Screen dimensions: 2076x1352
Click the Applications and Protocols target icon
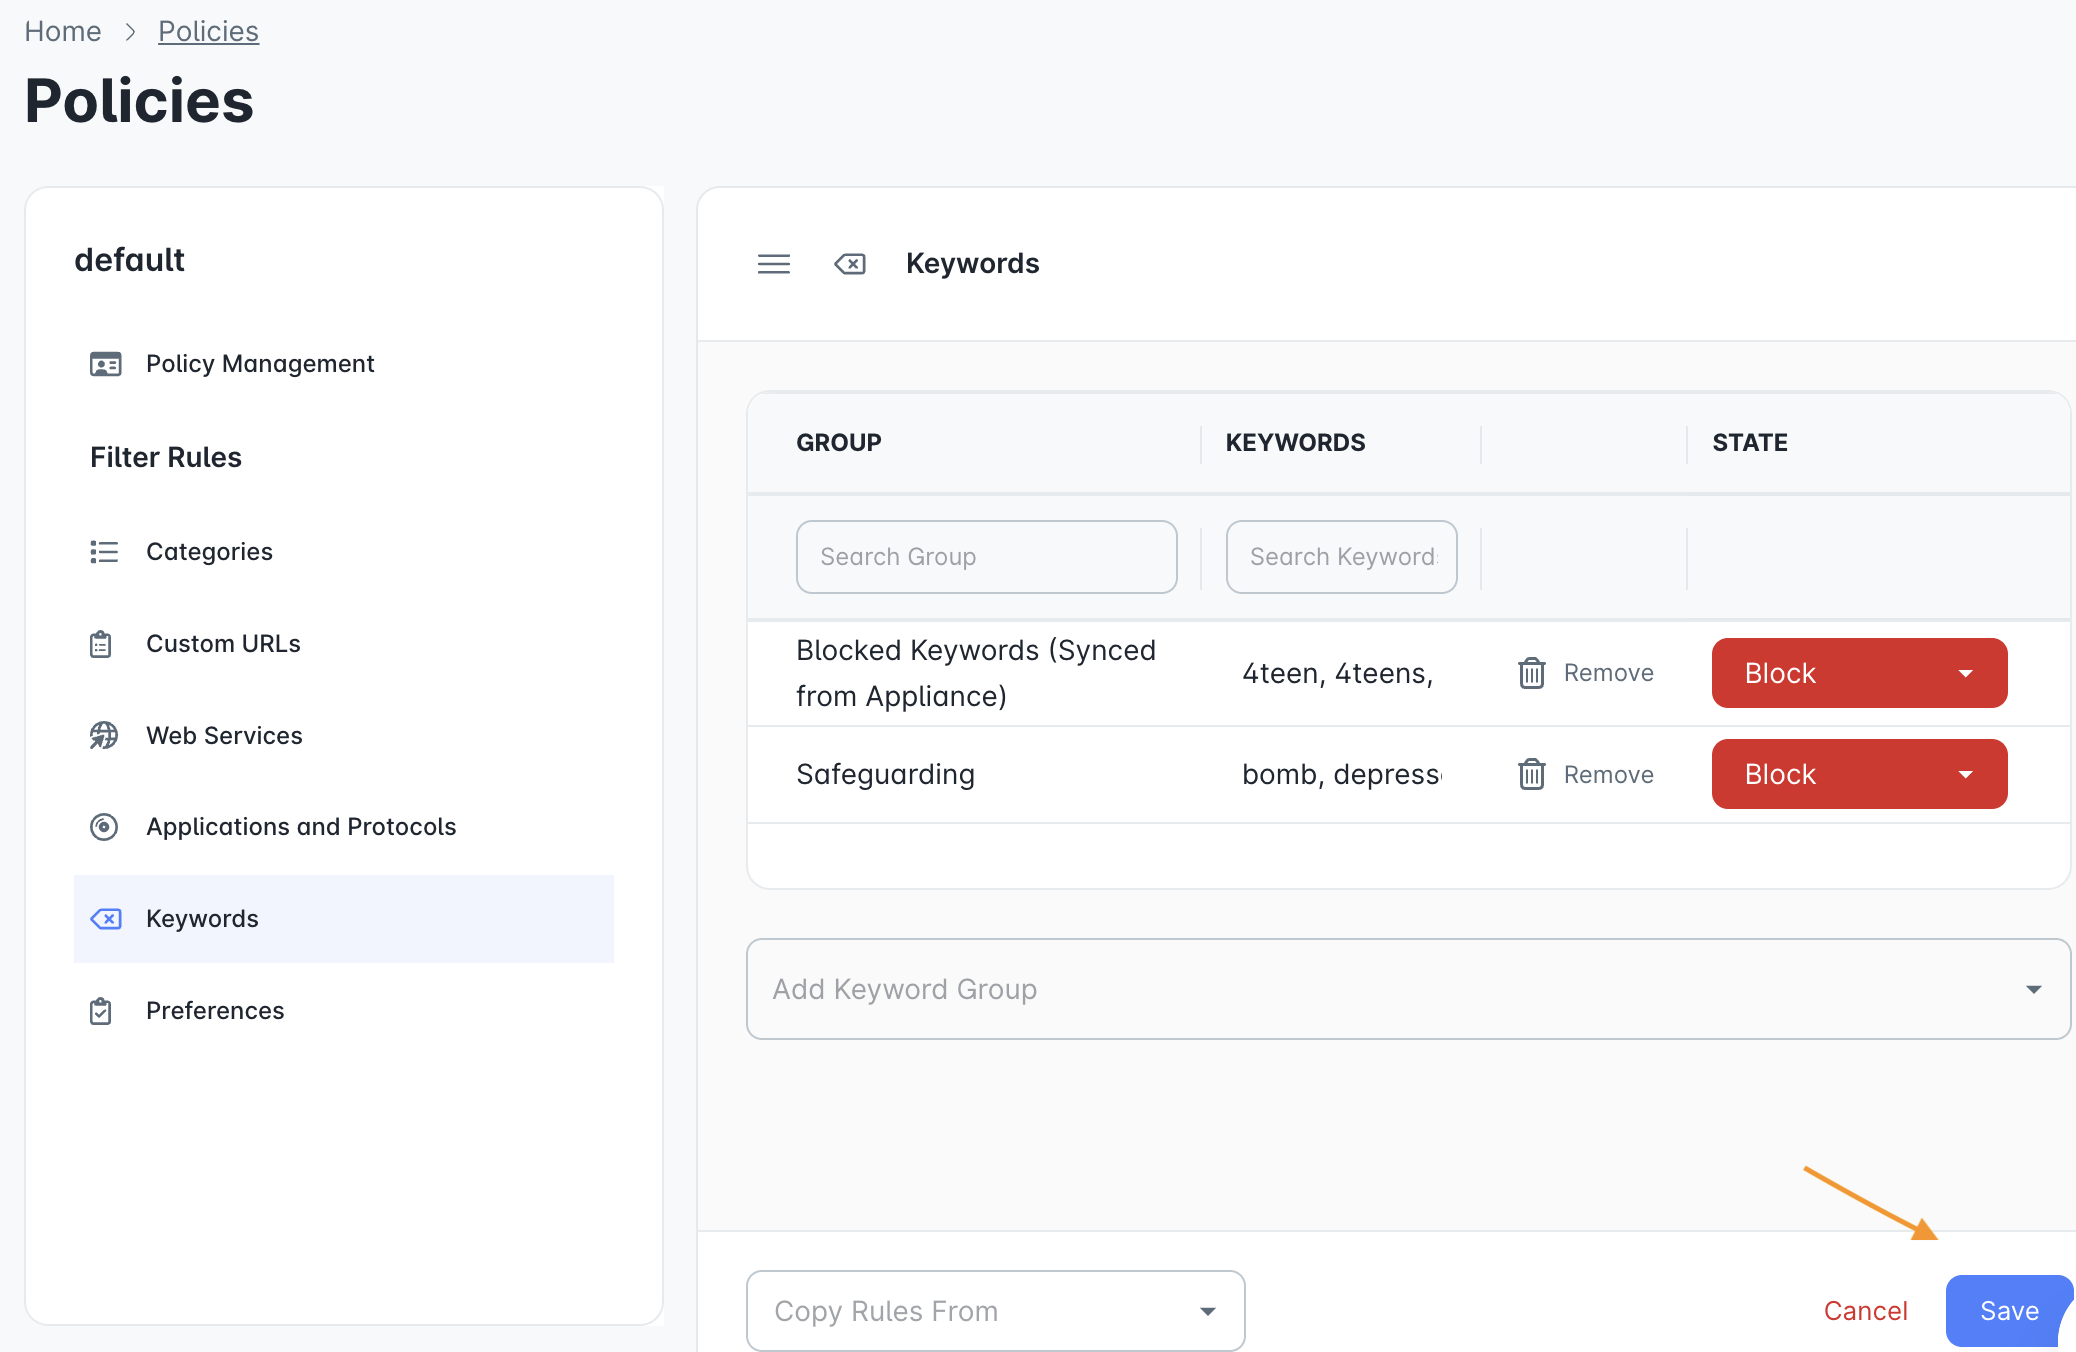(x=104, y=827)
